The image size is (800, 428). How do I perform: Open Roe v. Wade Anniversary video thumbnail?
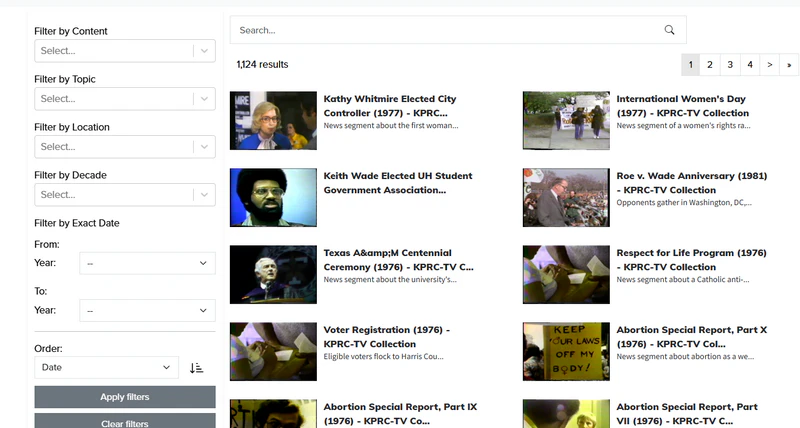point(566,197)
